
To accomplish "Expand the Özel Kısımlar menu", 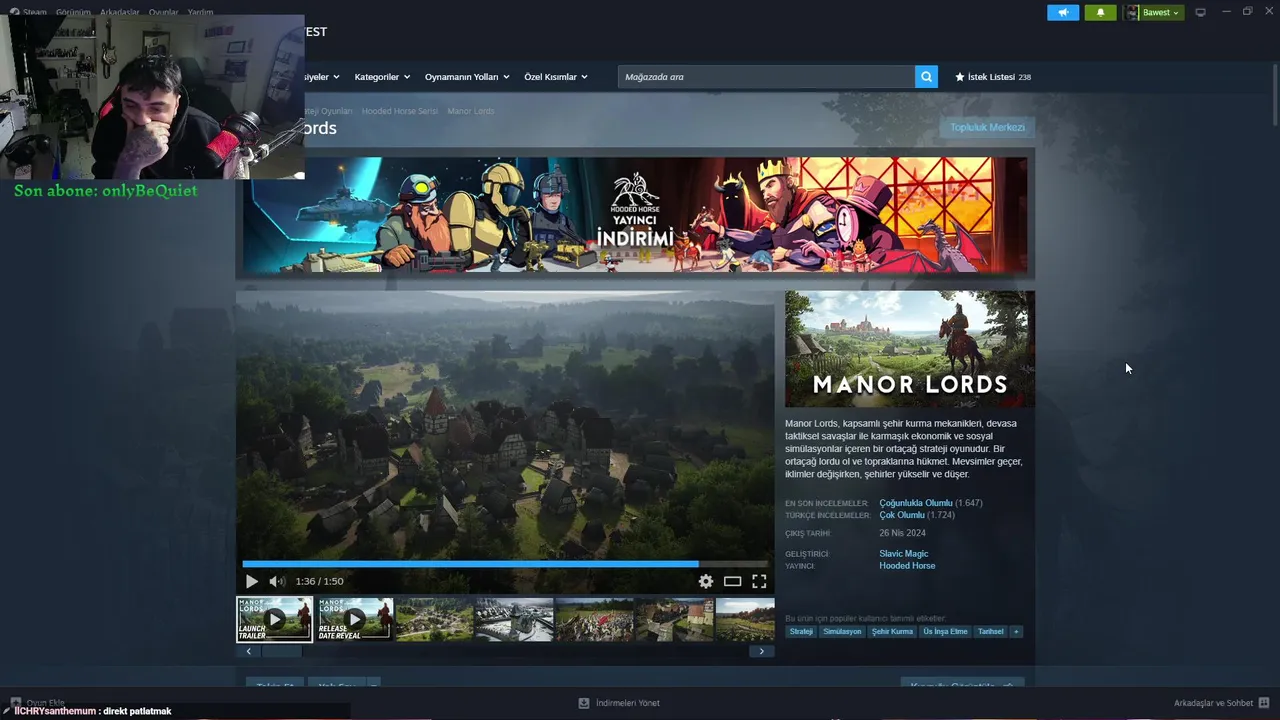I will pyautogui.click(x=555, y=77).
